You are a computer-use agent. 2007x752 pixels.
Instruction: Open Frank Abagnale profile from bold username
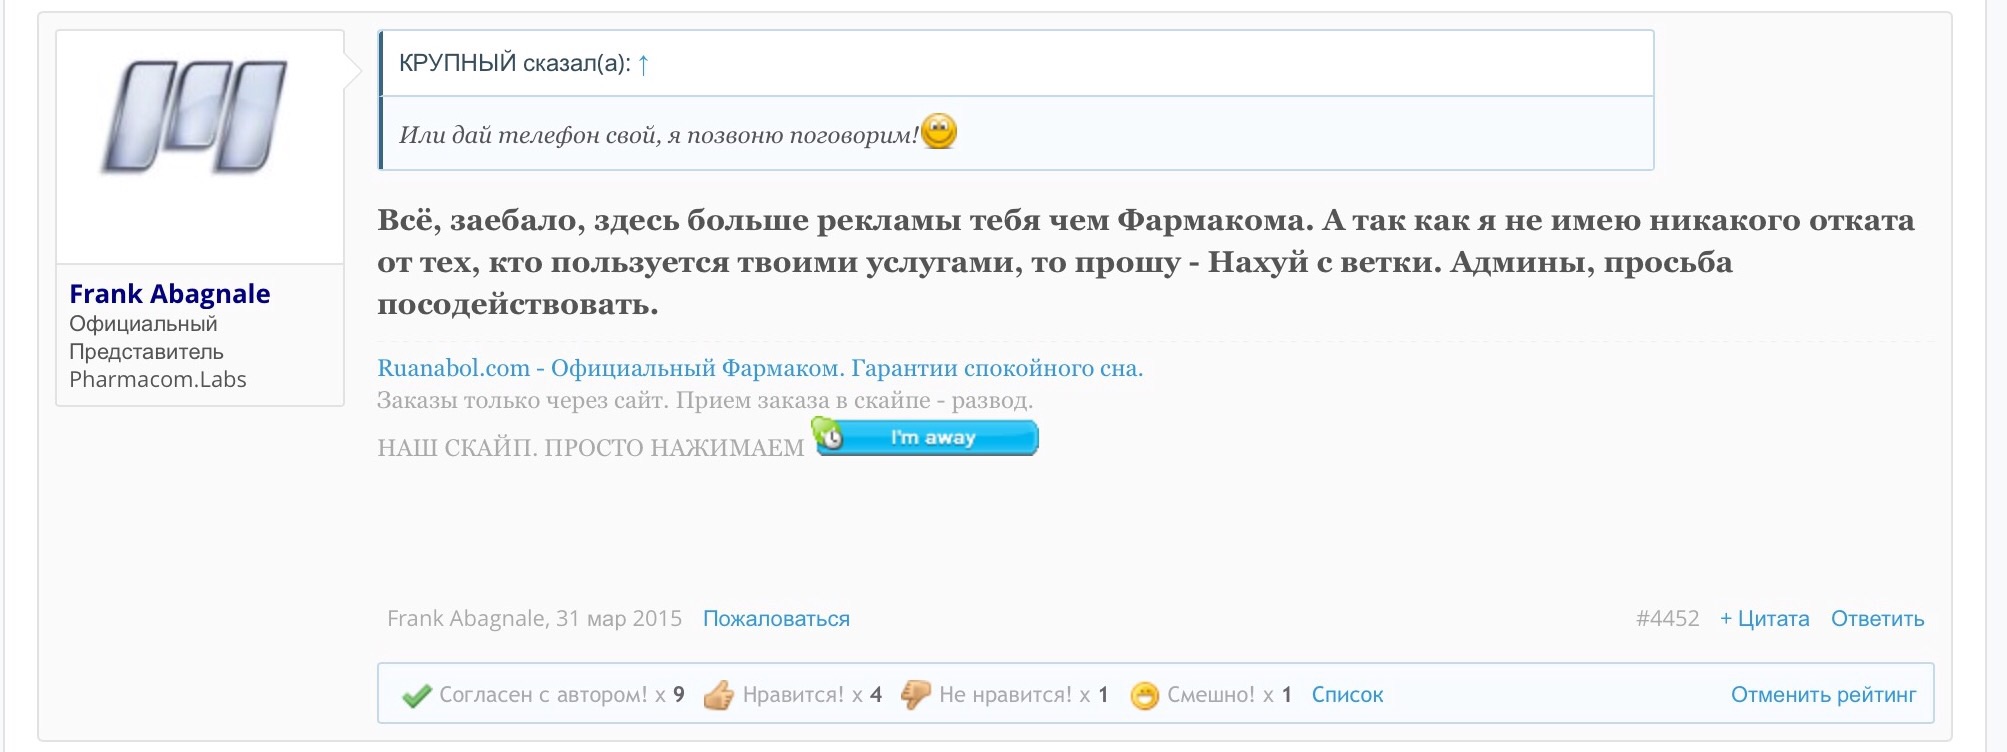point(169,294)
